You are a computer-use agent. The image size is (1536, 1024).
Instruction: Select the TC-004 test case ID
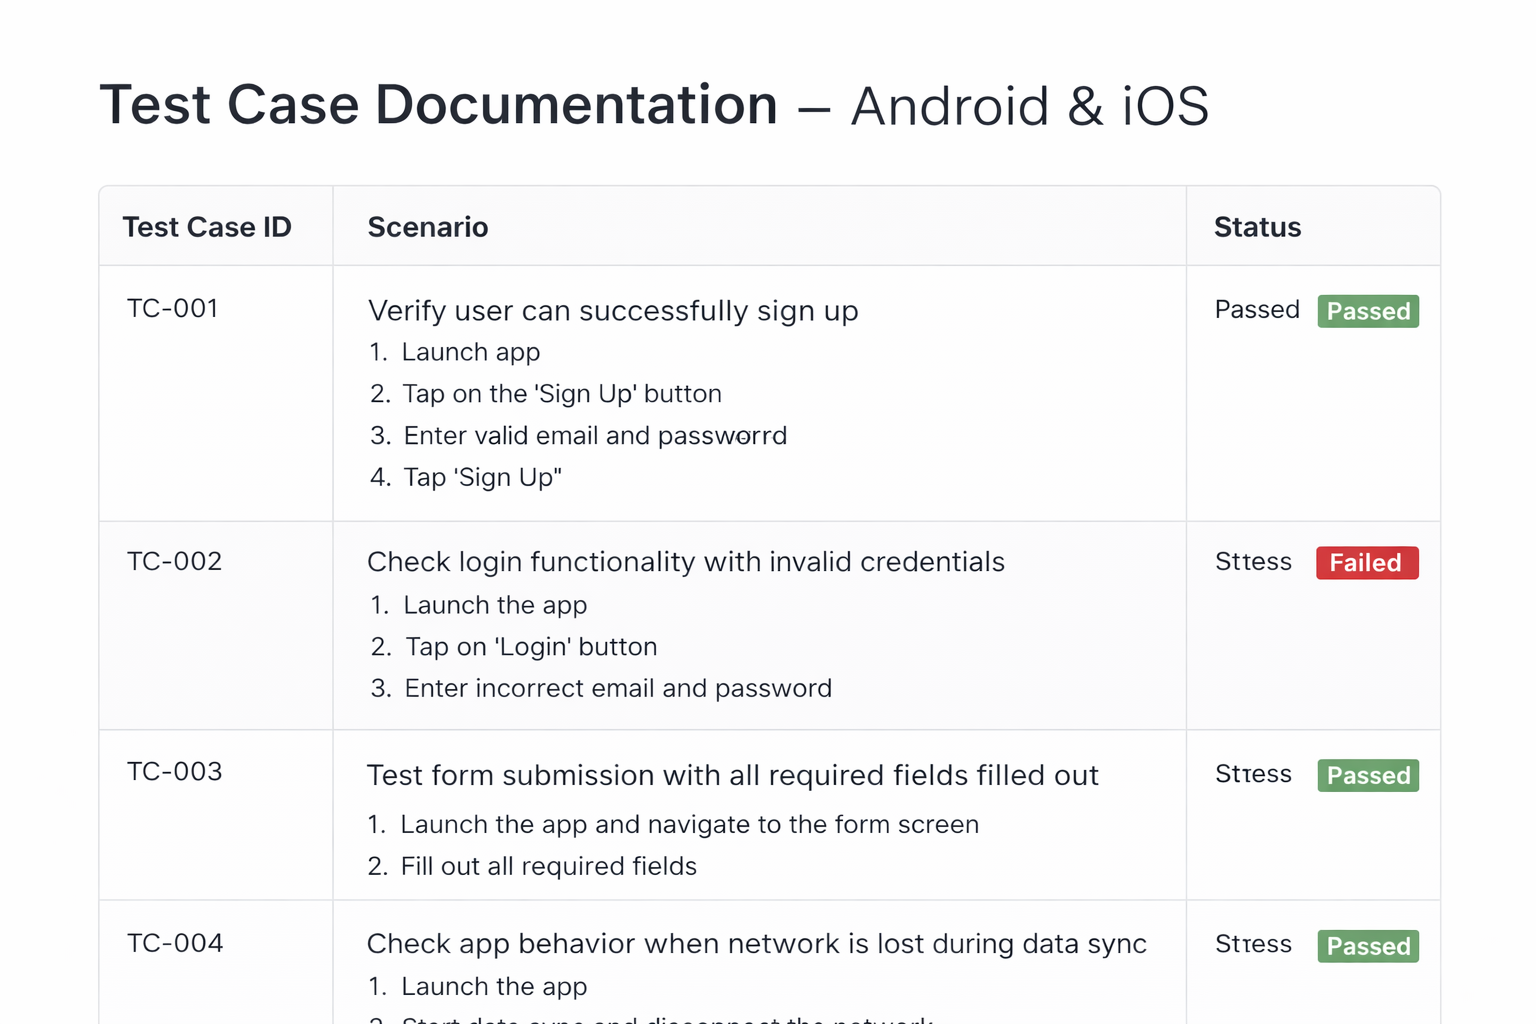tap(175, 943)
